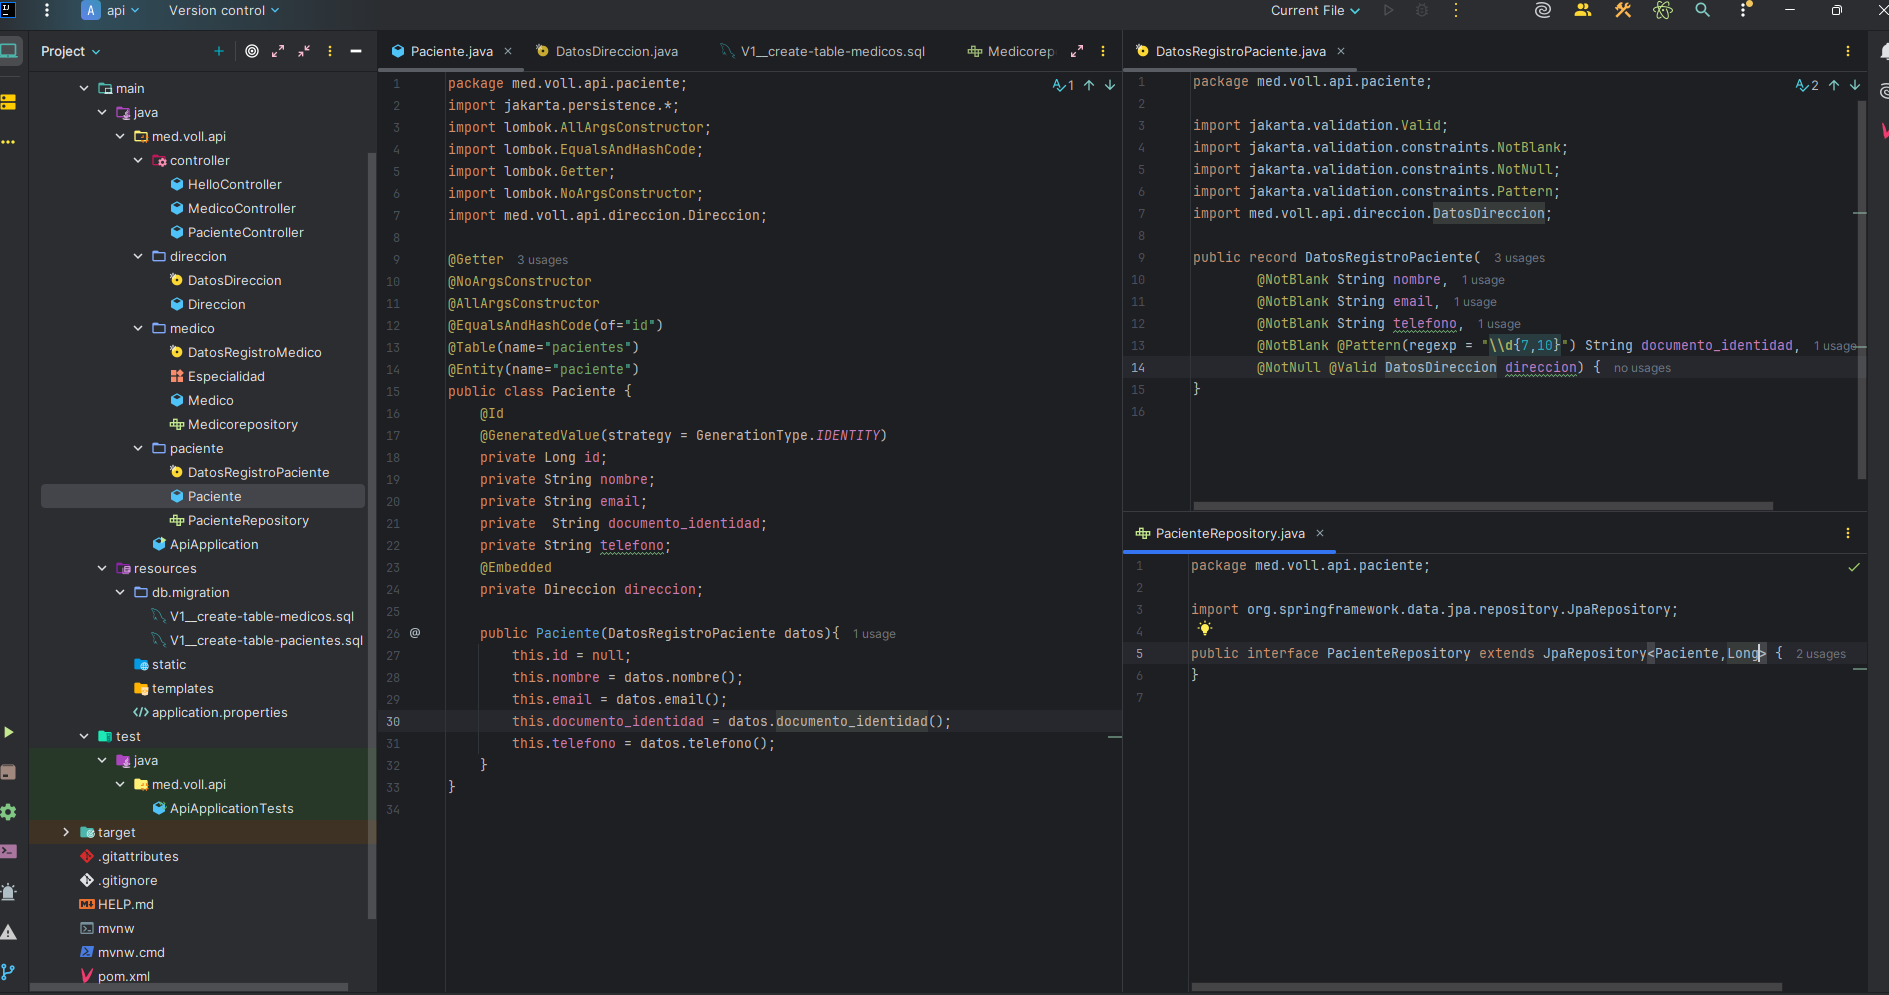Viewport: 1889px width, 995px height.
Task: Switch to DatosDireccion.java tab
Action: coord(606,51)
